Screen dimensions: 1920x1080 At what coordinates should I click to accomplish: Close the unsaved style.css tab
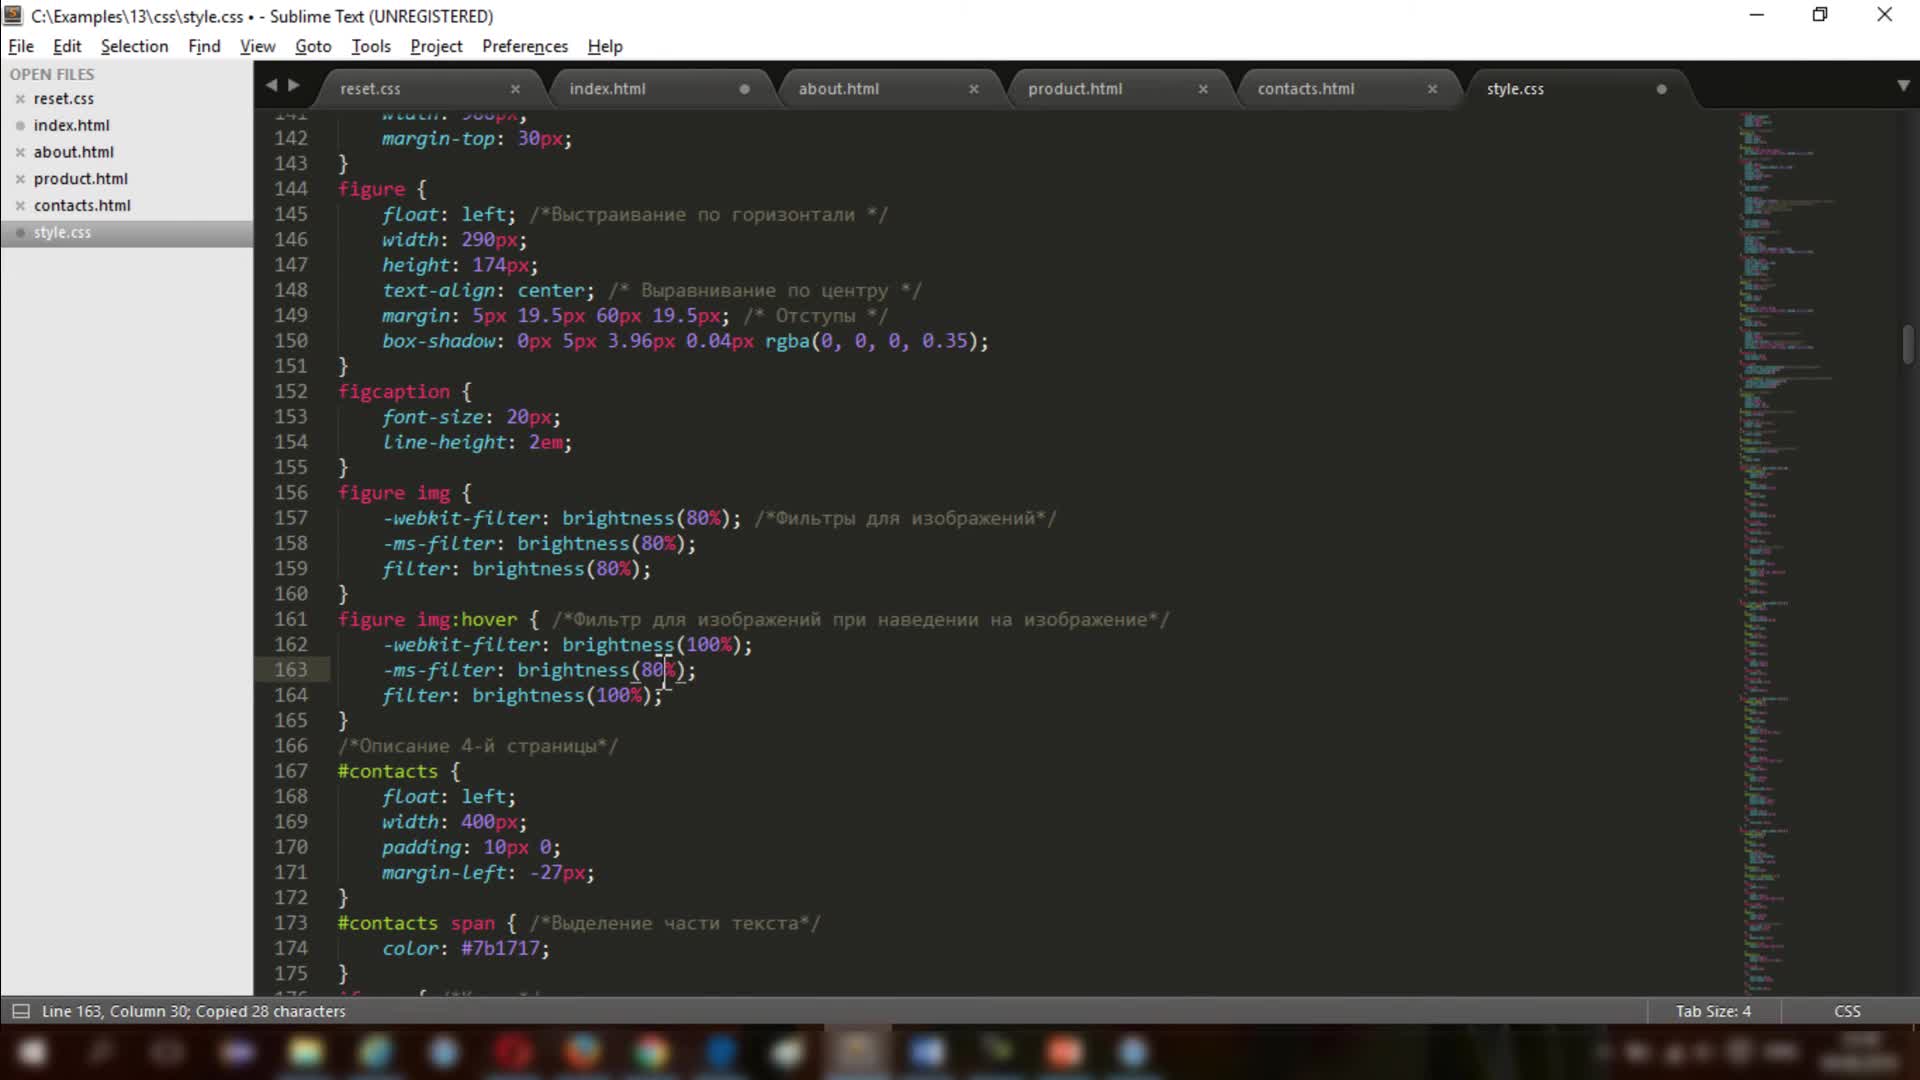tap(1661, 89)
